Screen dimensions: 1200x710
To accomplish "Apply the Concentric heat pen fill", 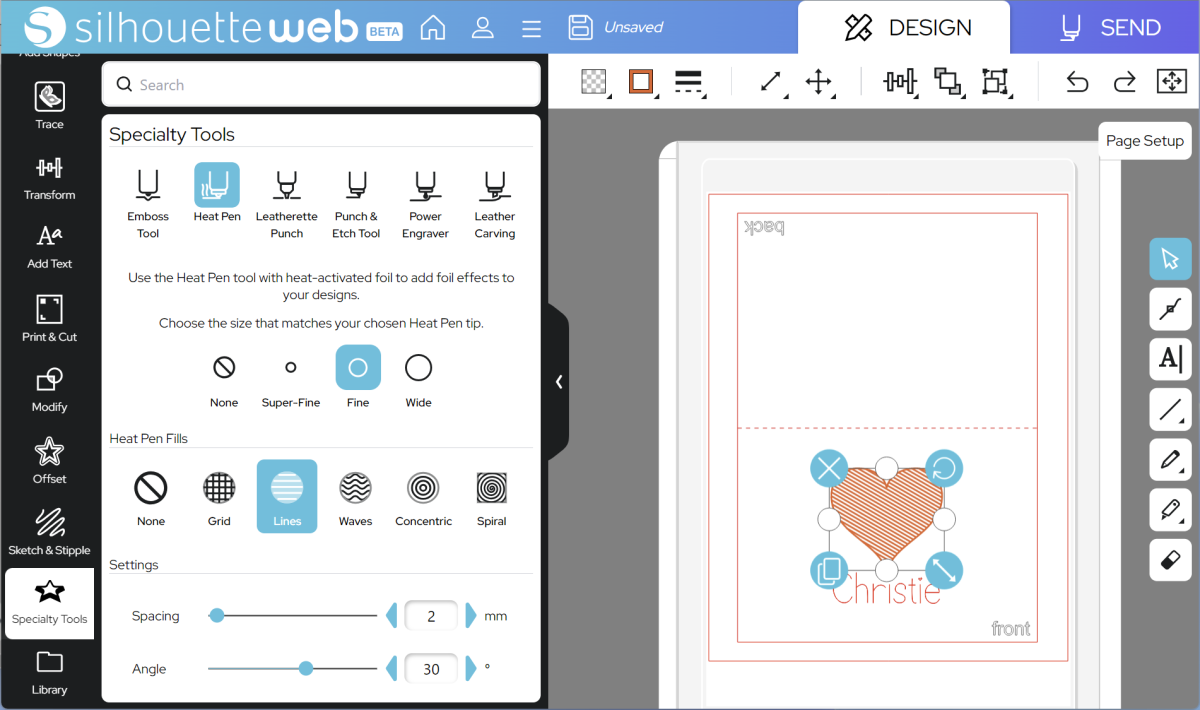I will [x=423, y=497].
